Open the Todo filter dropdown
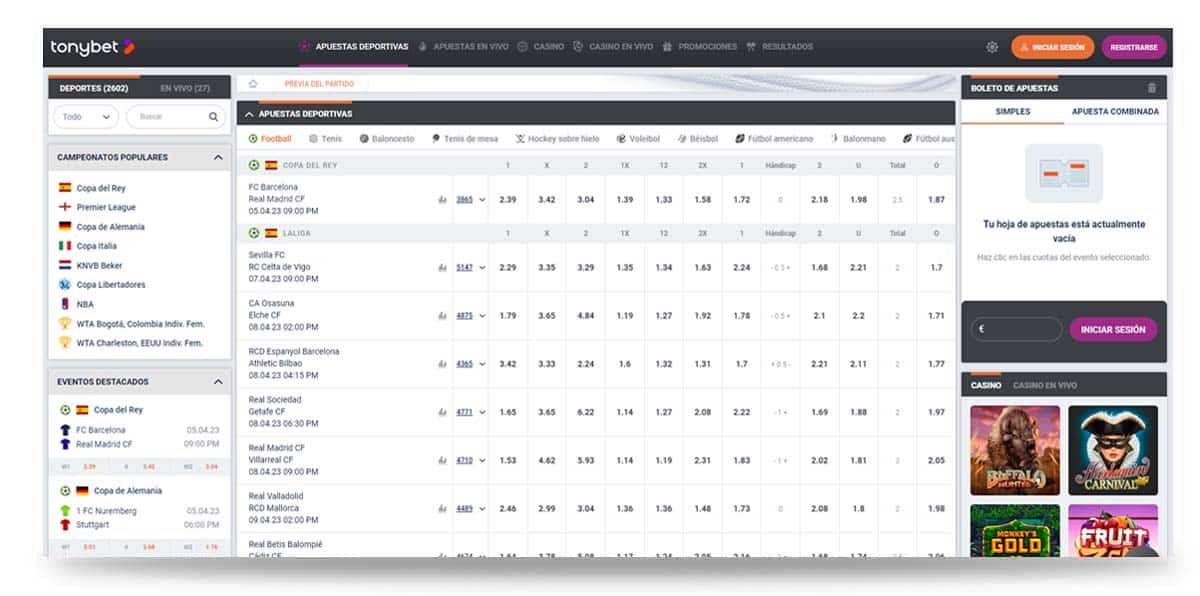 coord(86,117)
